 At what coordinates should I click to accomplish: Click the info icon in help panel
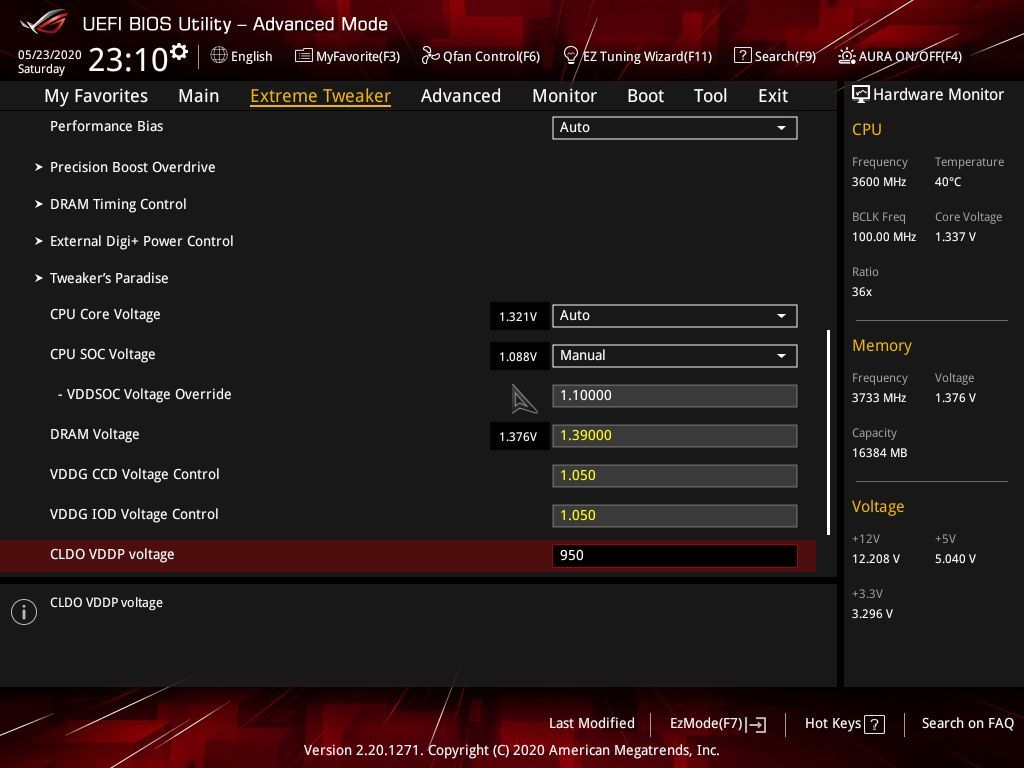point(24,612)
